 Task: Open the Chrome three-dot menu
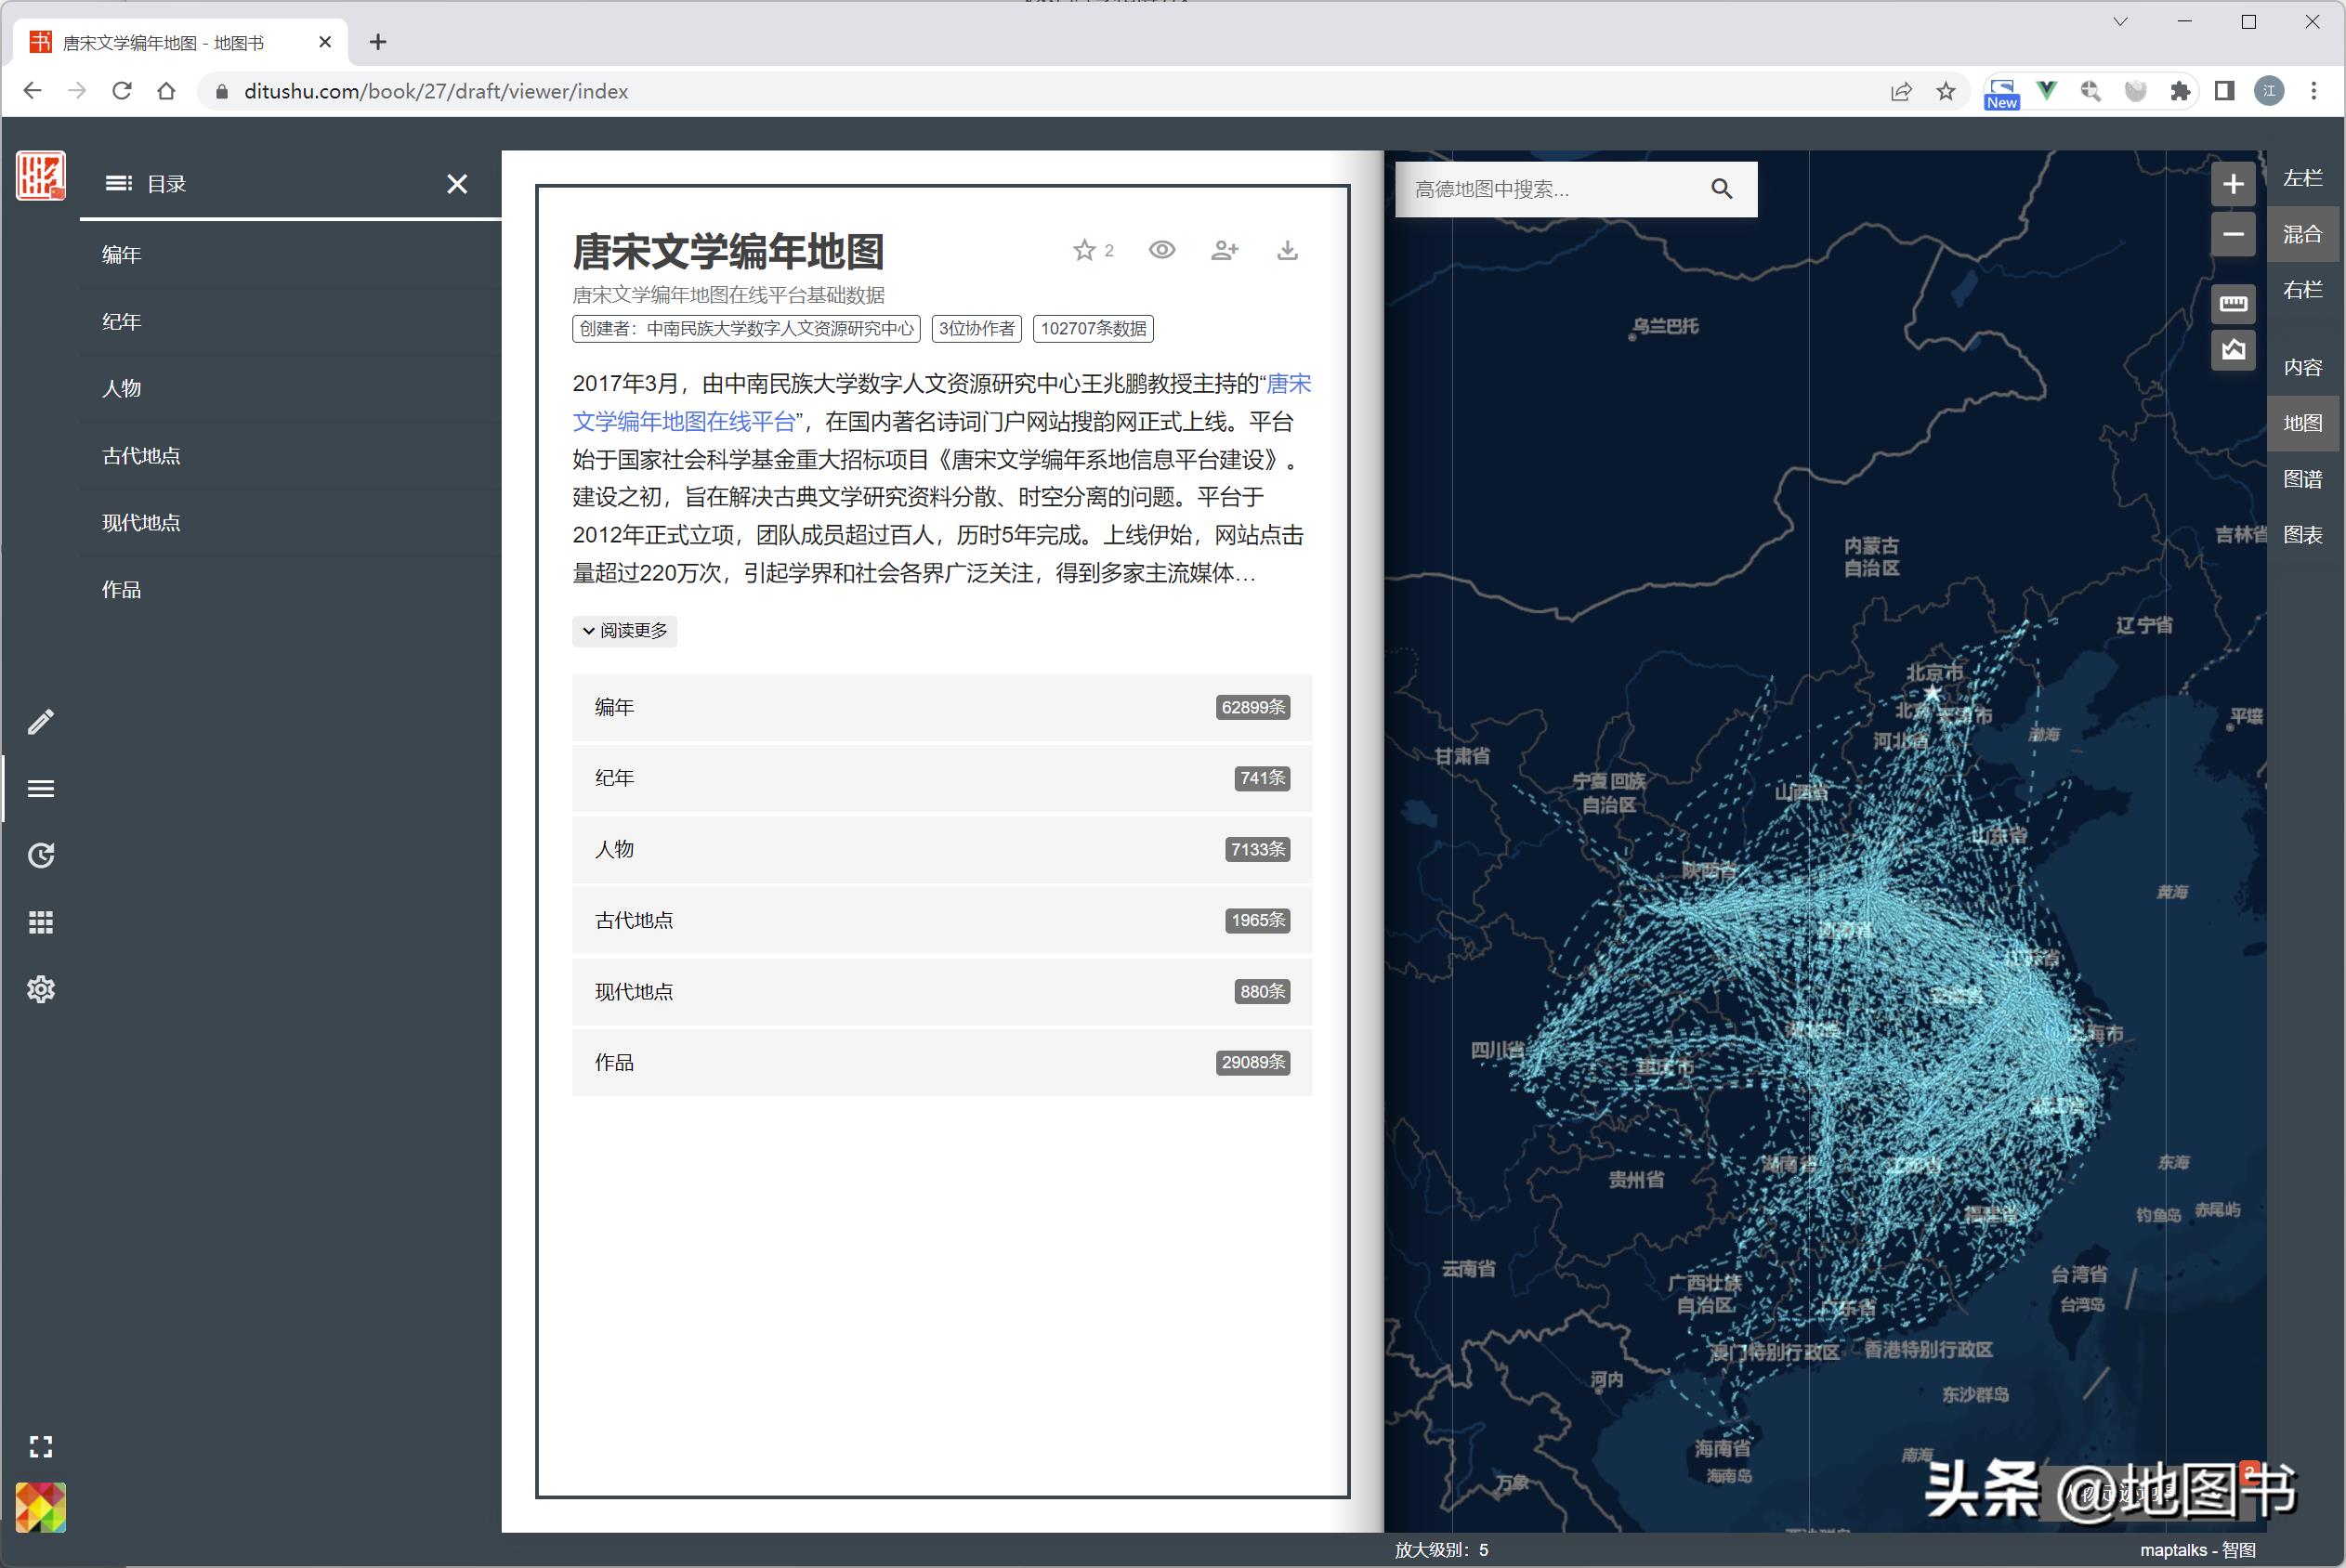pos(2314,91)
